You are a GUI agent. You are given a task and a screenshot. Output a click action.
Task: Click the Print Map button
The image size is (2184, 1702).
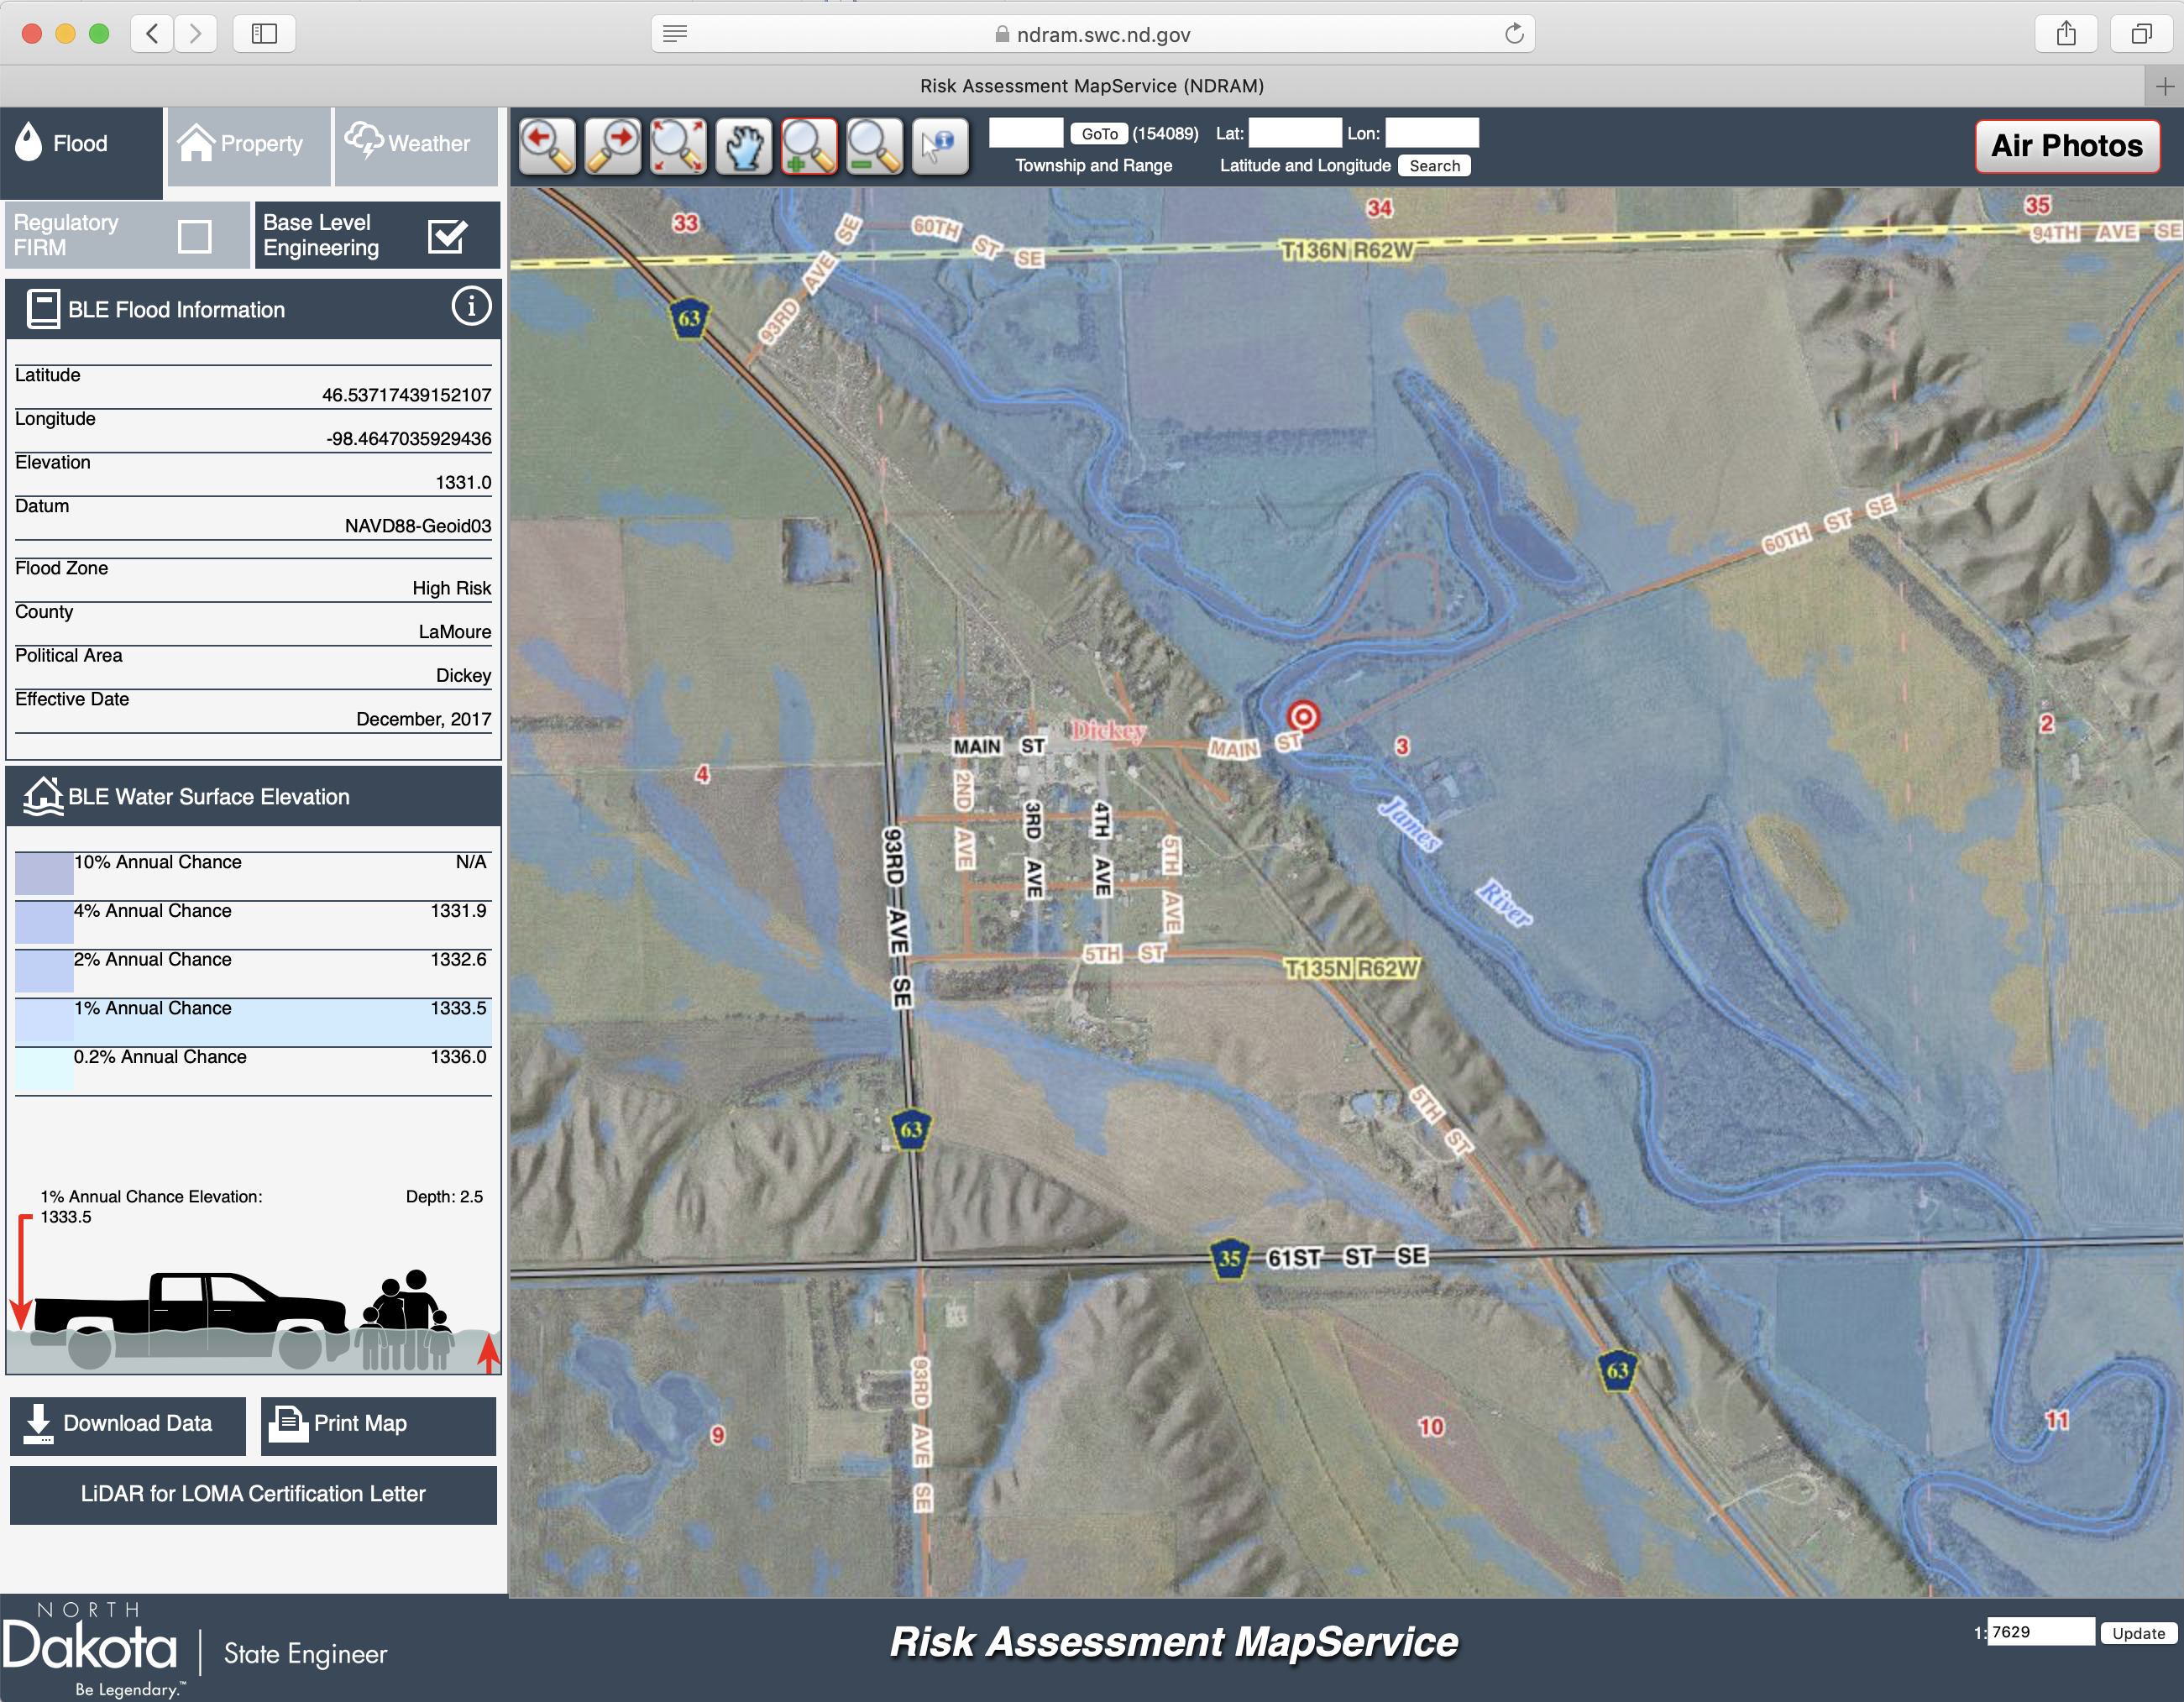coord(378,1425)
